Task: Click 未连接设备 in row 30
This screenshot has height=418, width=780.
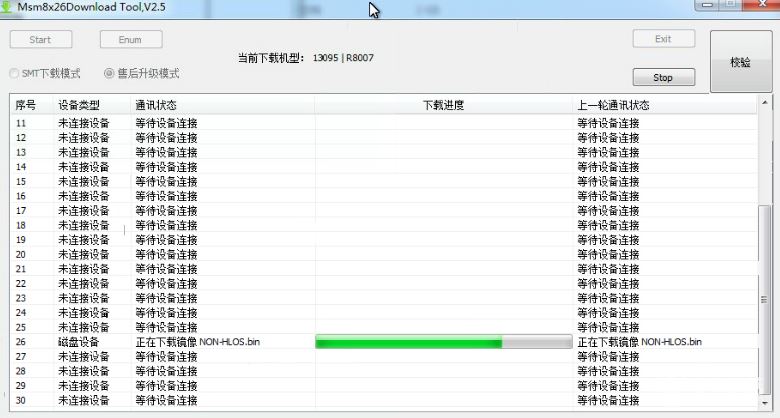Action: pos(84,401)
